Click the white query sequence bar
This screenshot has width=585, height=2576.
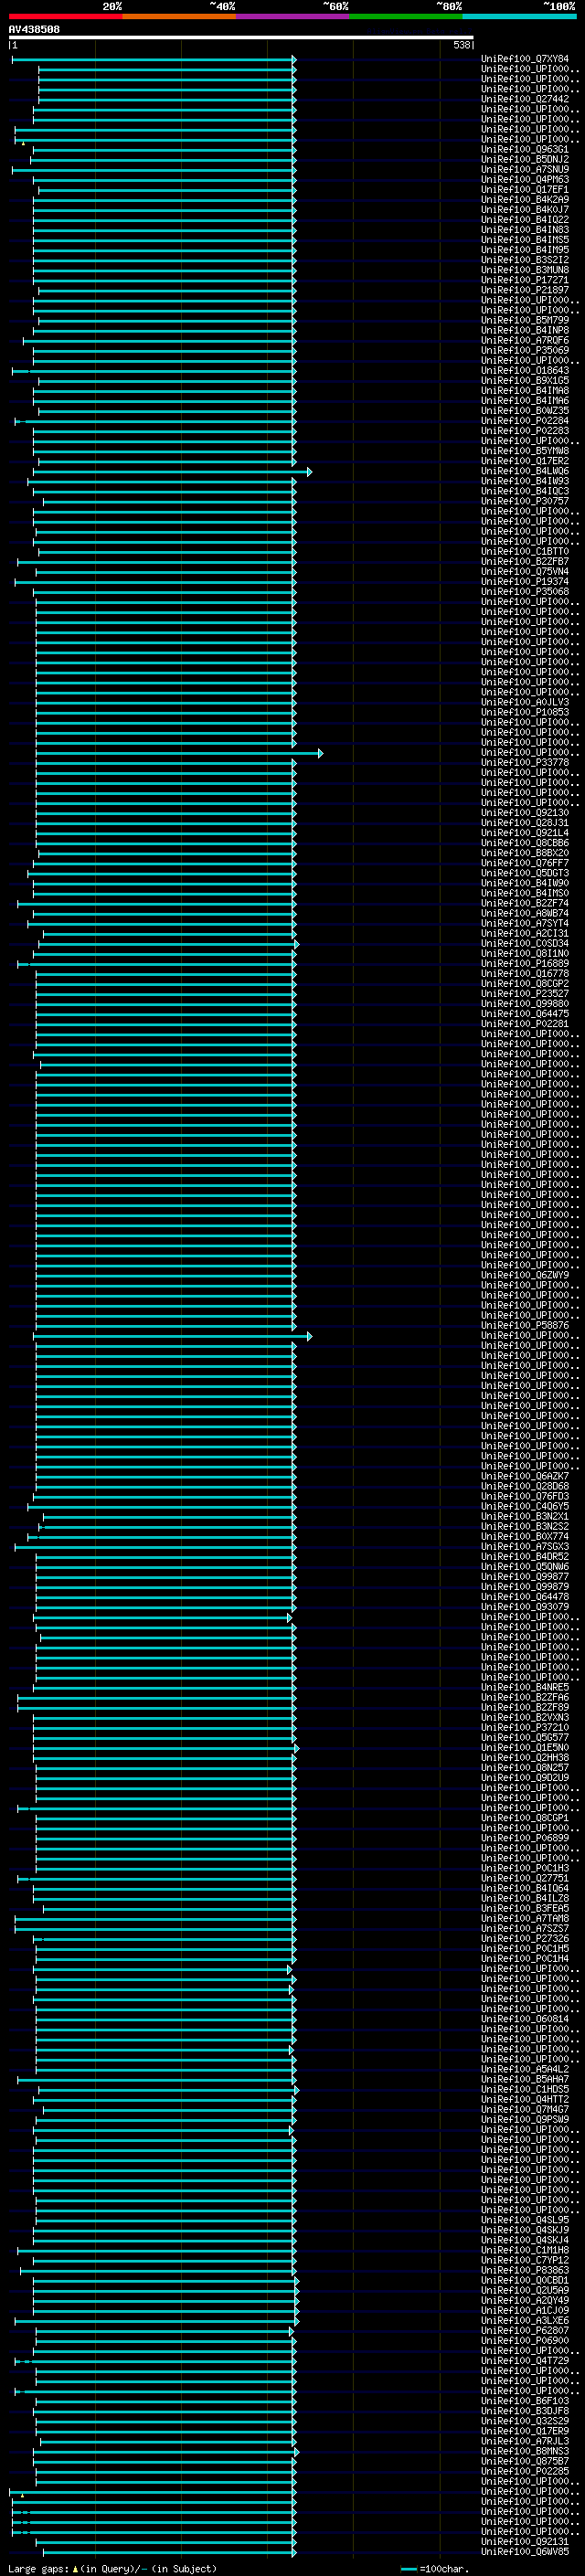tap(241, 38)
